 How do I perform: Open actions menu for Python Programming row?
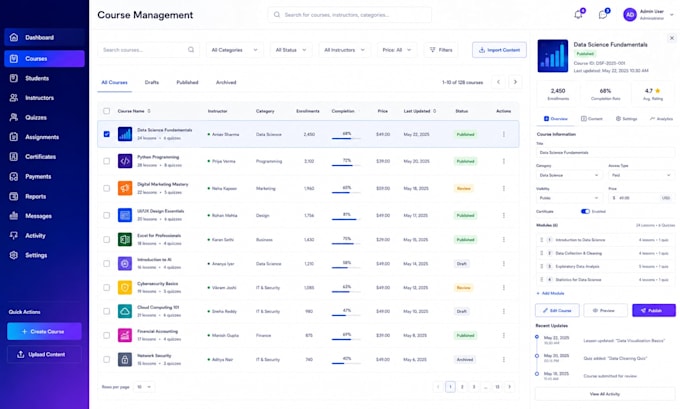pos(503,161)
